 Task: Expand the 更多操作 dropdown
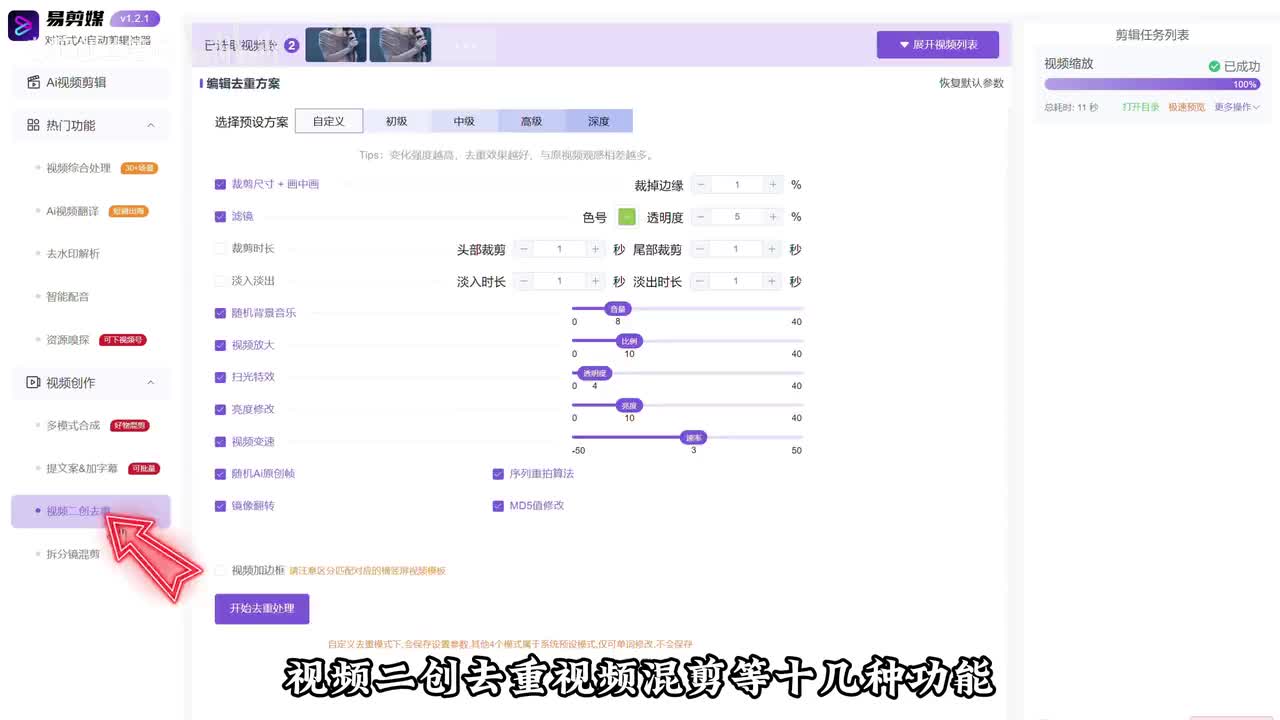point(1237,107)
